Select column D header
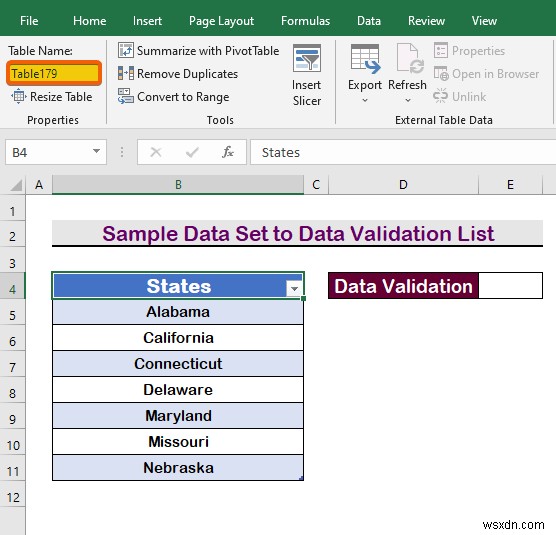Image resolution: width=556 pixels, height=535 pixels. (403, 185)
